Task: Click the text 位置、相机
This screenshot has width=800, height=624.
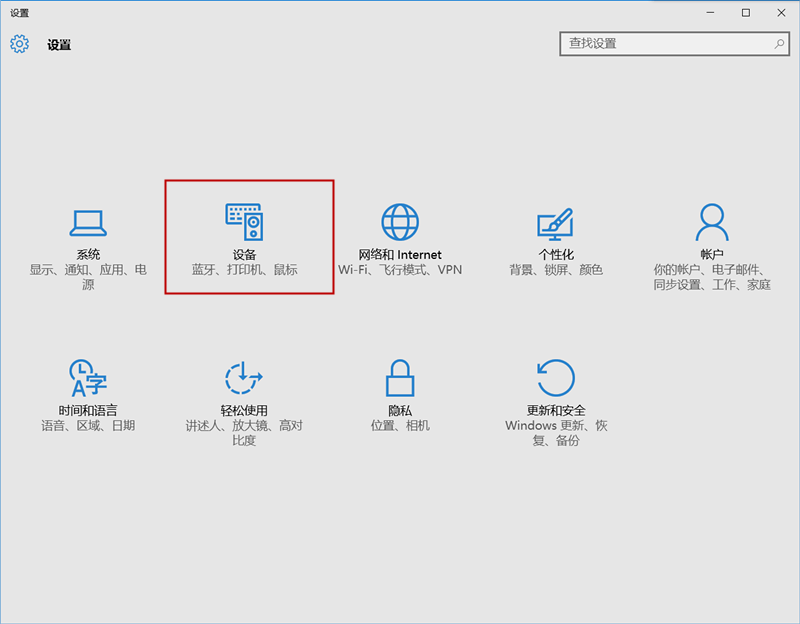Action: click(x=400, y=425)
